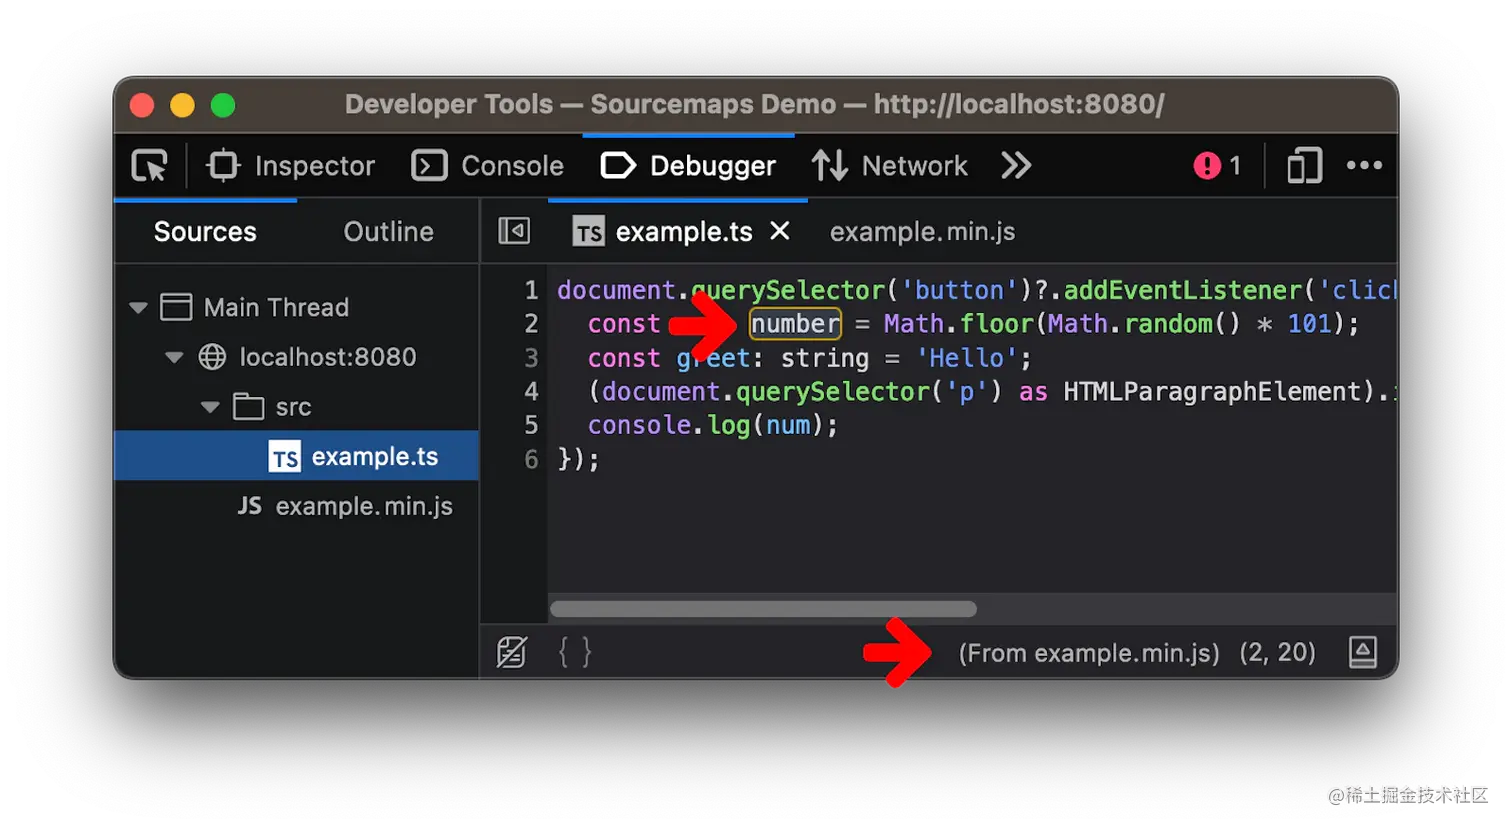Click line number 6 in gutter
The image size is (1512, 829).
coord(531,459)
